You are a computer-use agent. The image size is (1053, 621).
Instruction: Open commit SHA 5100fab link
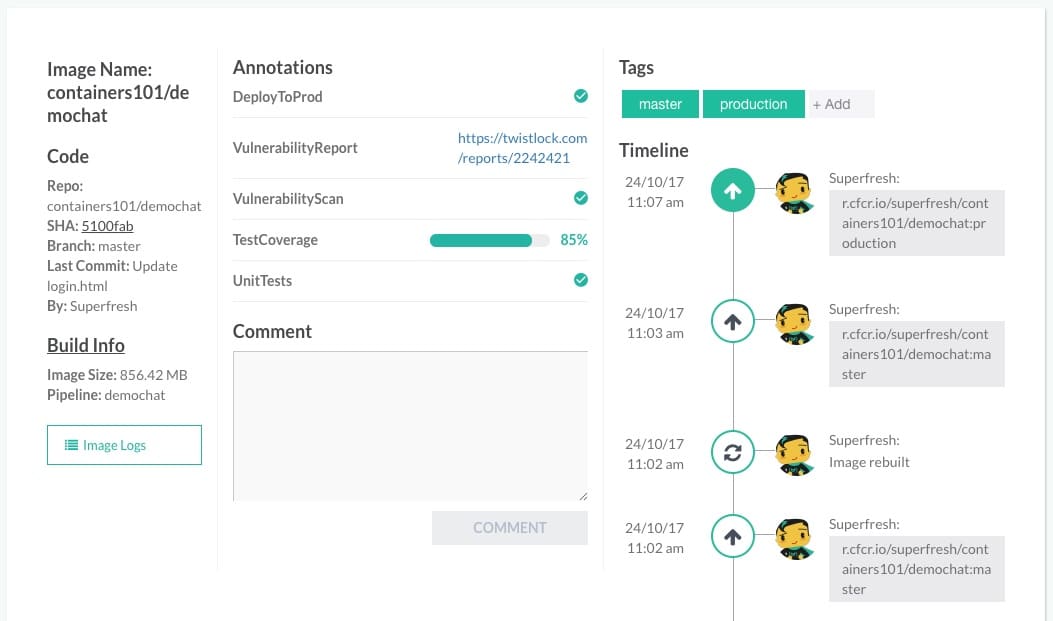coord(107,226)
